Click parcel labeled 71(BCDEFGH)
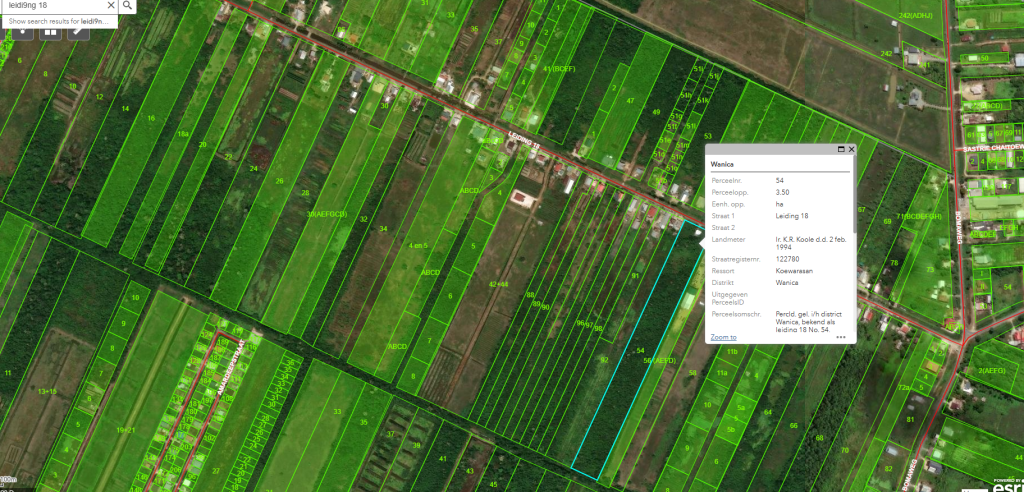 [x=919, y=216]
